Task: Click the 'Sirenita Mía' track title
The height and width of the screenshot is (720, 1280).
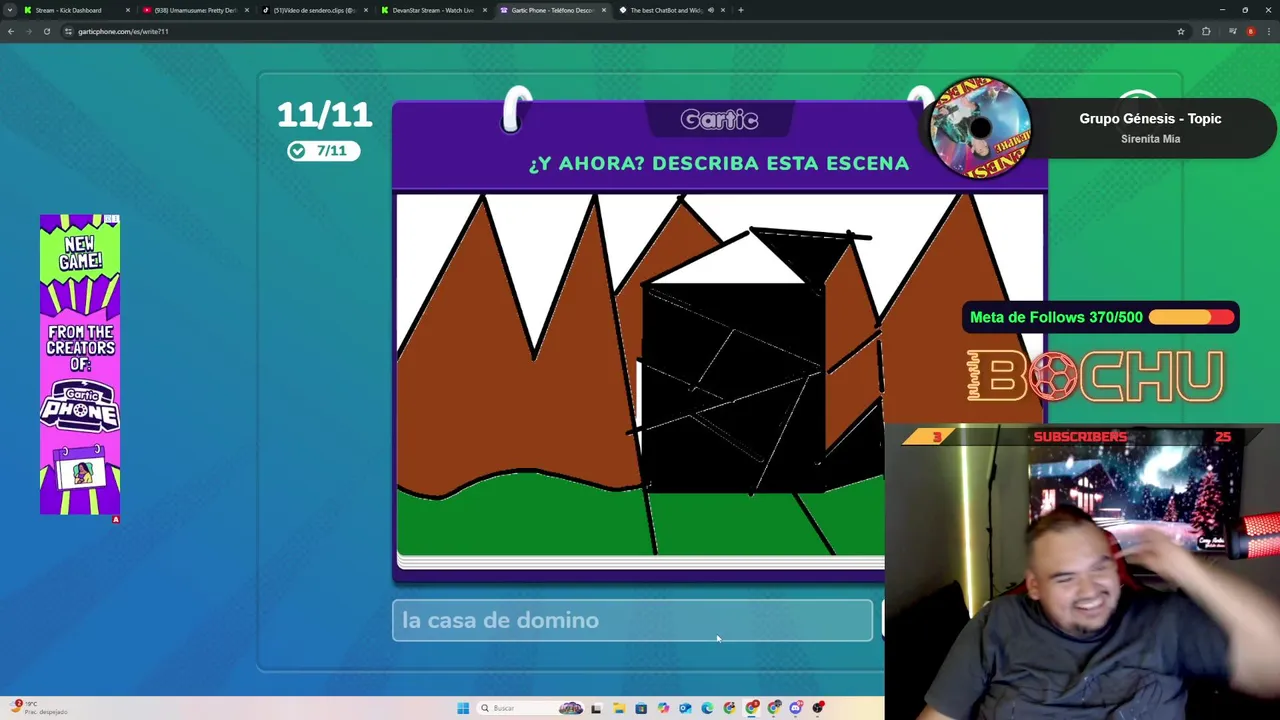Action: pyautogui.click(x=1150, y=139)
